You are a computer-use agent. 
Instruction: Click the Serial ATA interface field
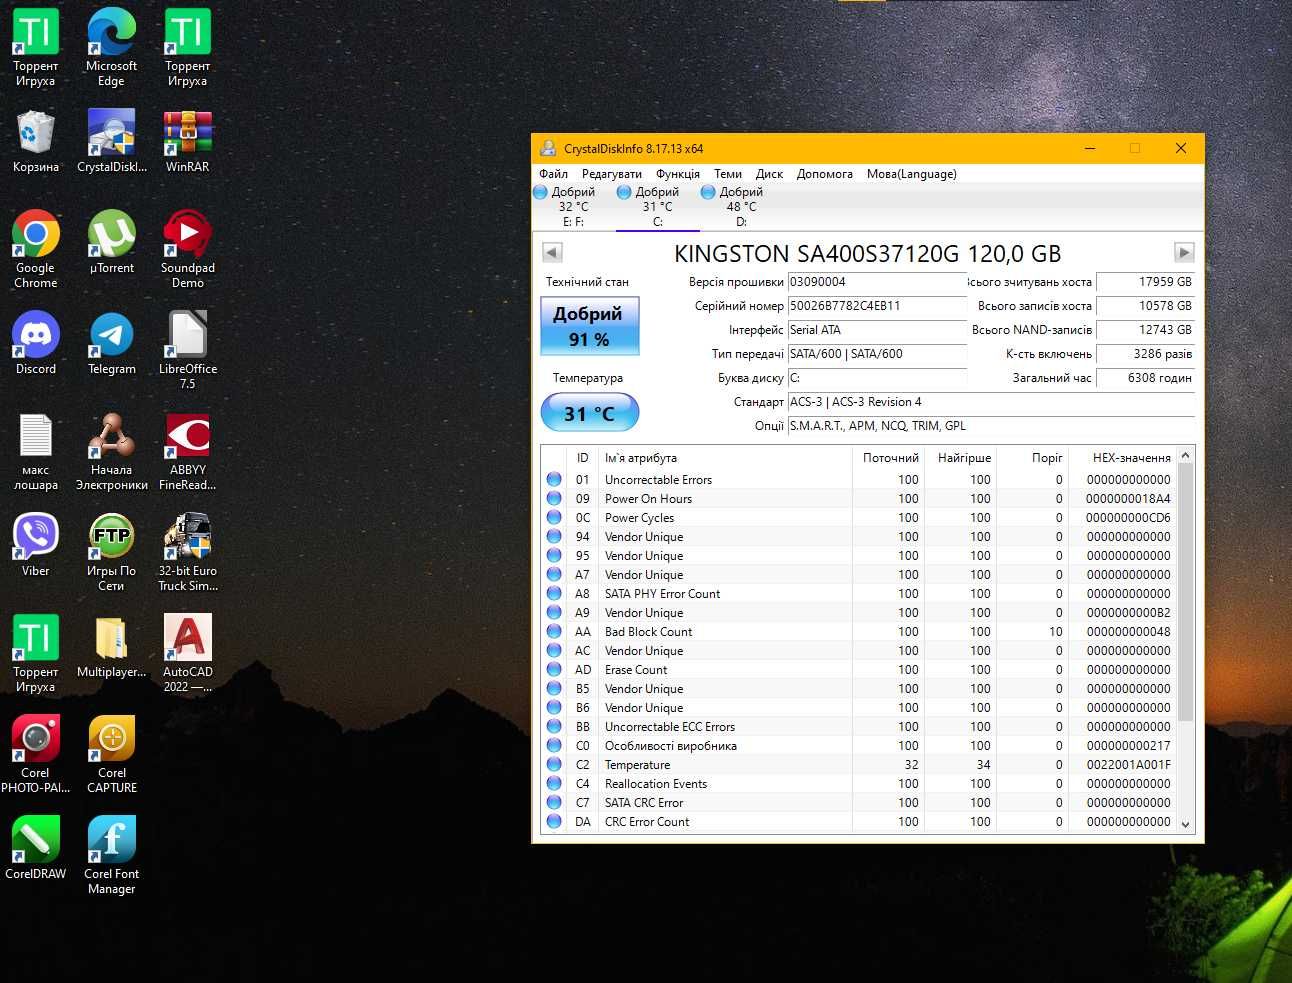click(877, 330)
